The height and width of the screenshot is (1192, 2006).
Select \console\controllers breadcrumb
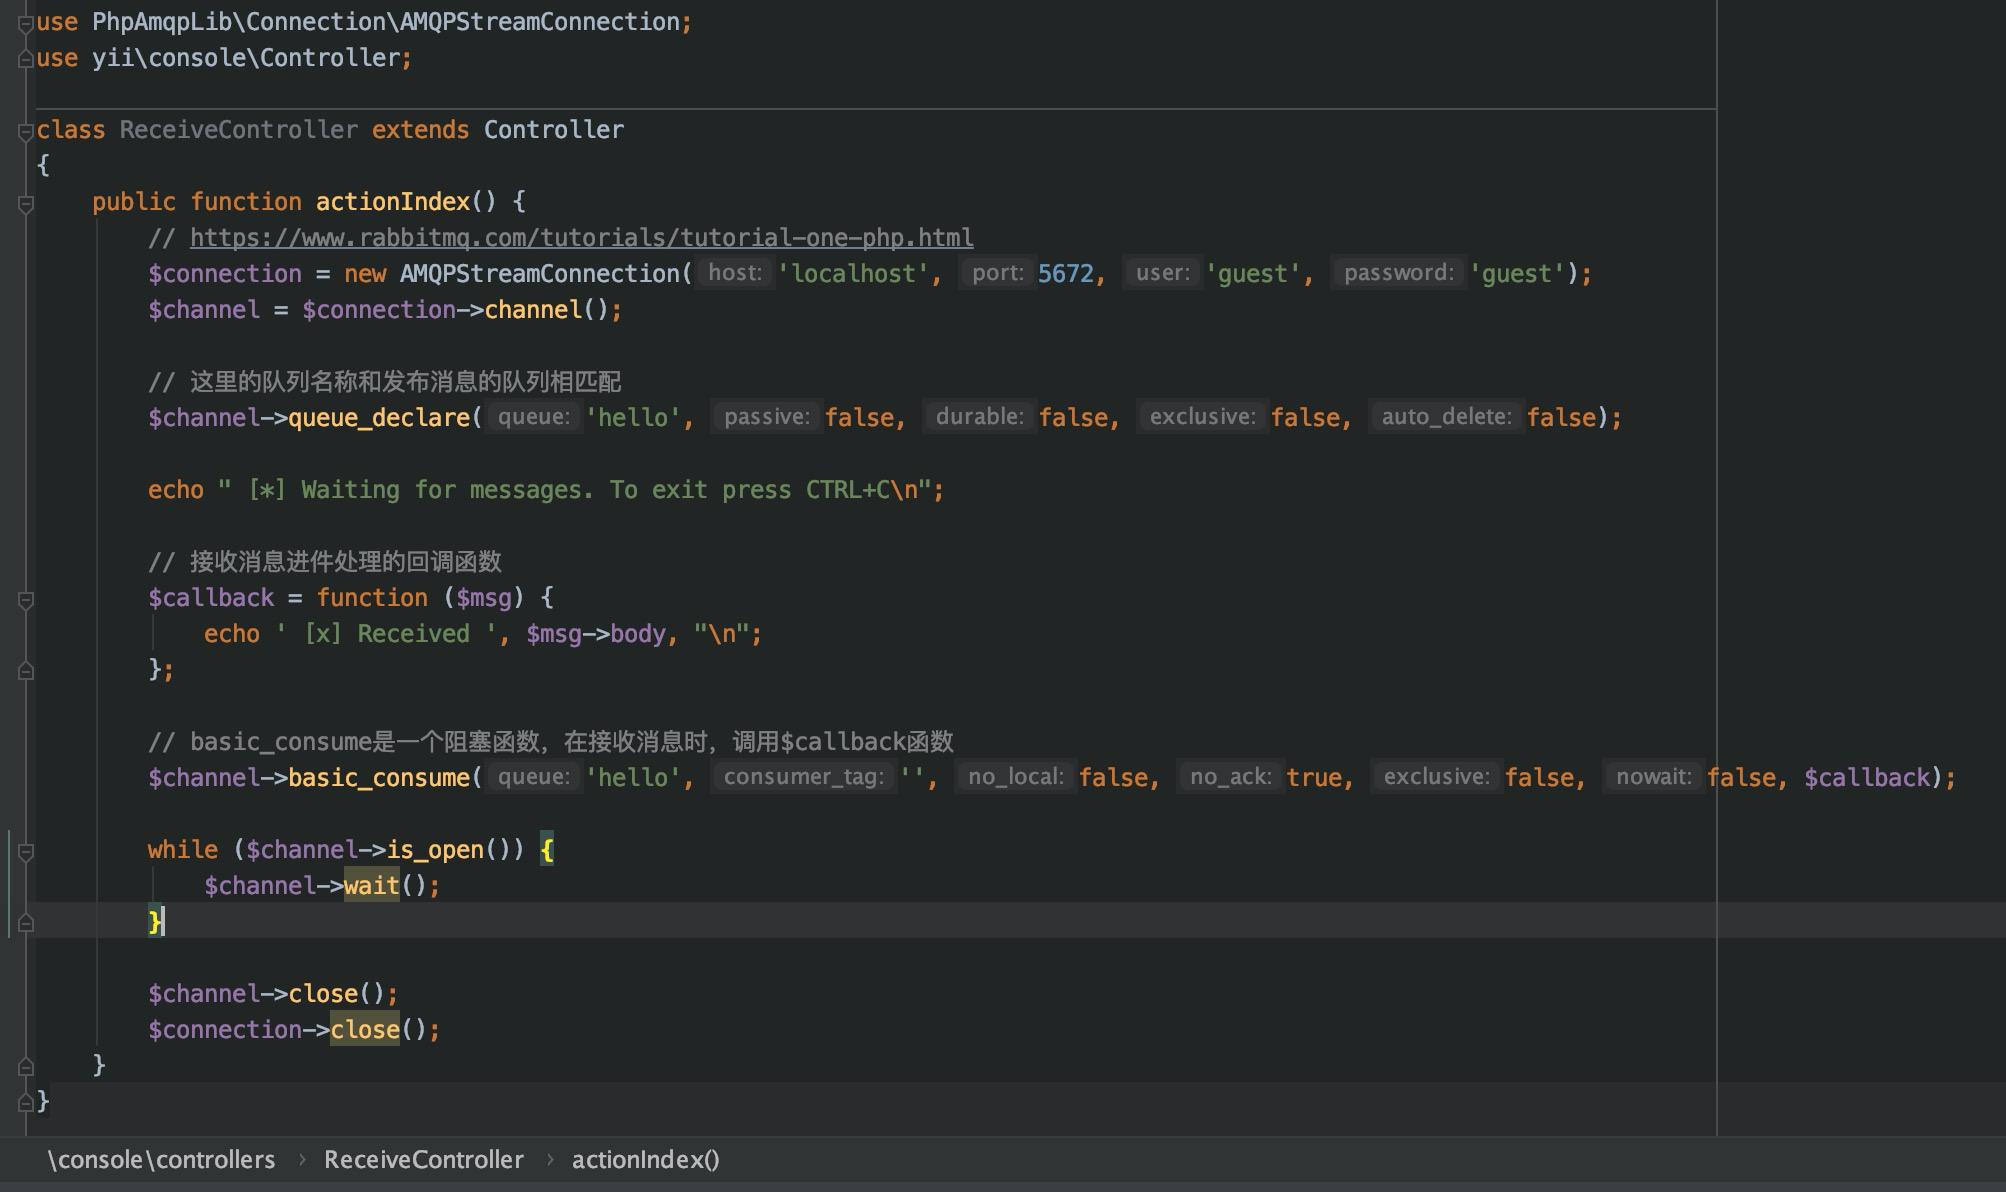pos(161,1160)
